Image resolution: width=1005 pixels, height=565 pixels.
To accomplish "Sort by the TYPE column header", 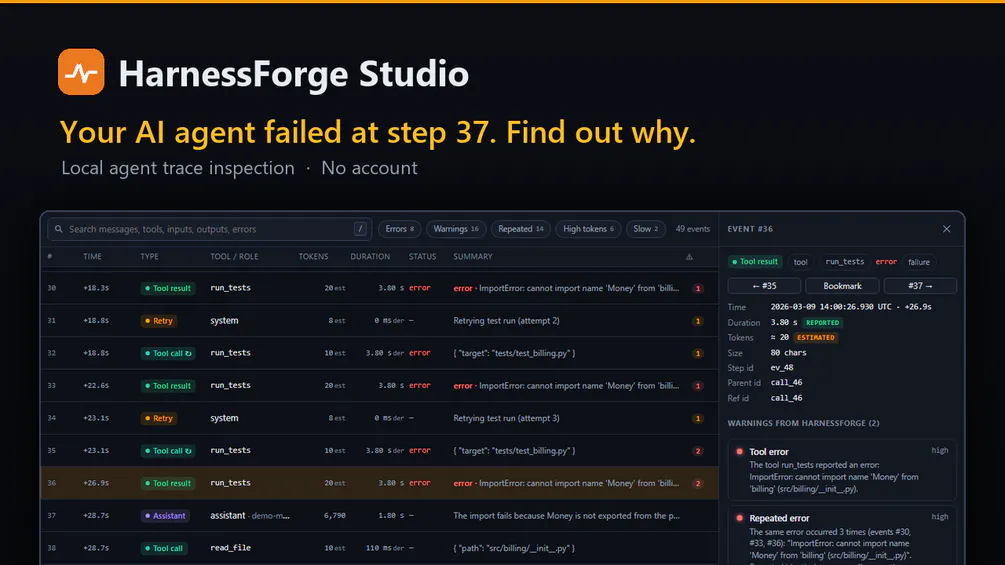I will (x=149, y=256).
